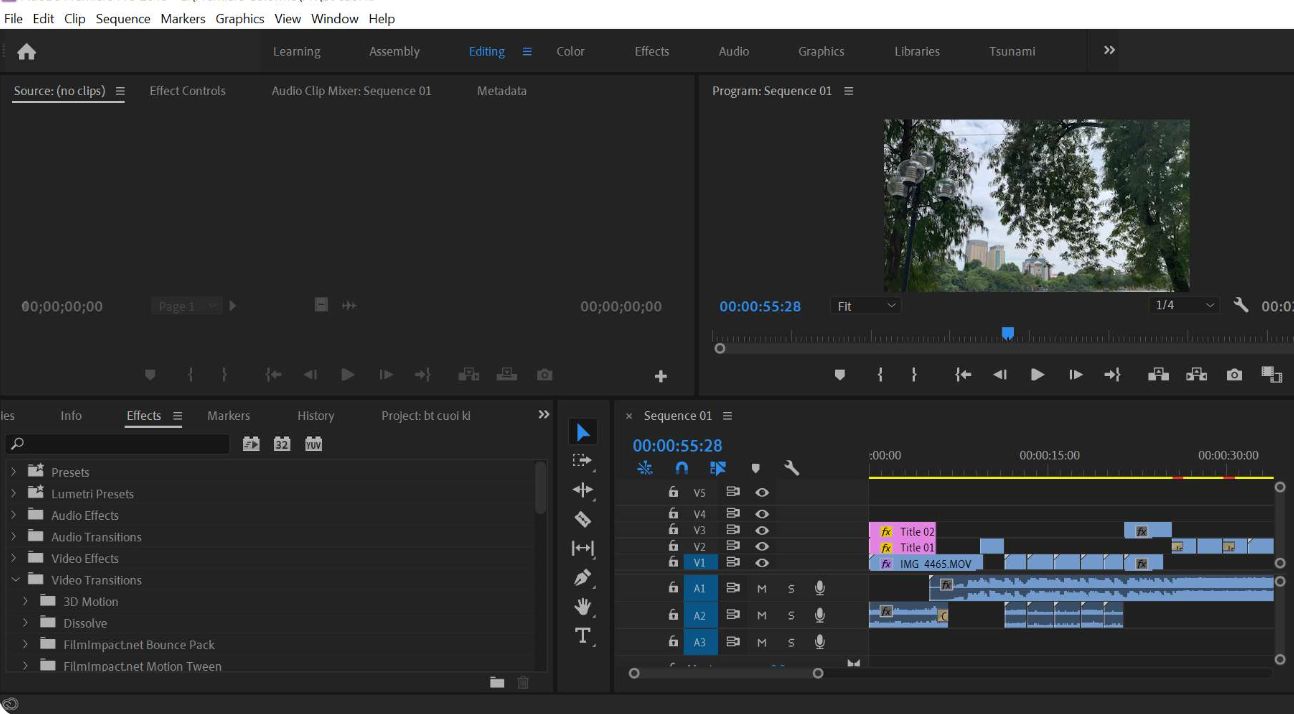Open the Sequence menu
Screen dimensions: 1294x714
[123, 19]
